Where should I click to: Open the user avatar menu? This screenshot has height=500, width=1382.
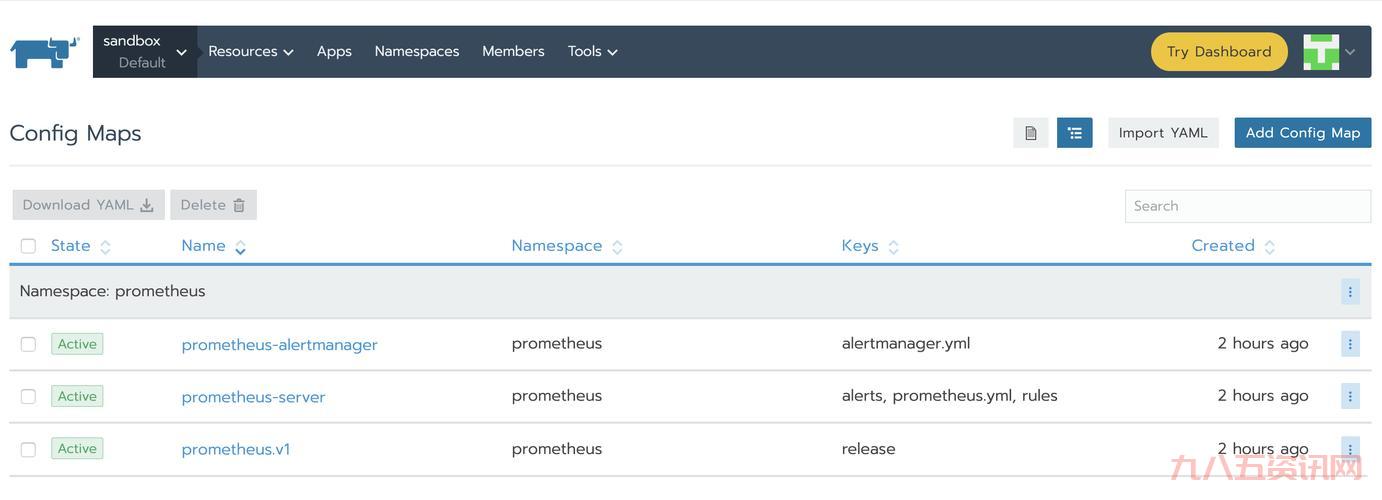click(x=1328, y=52)
